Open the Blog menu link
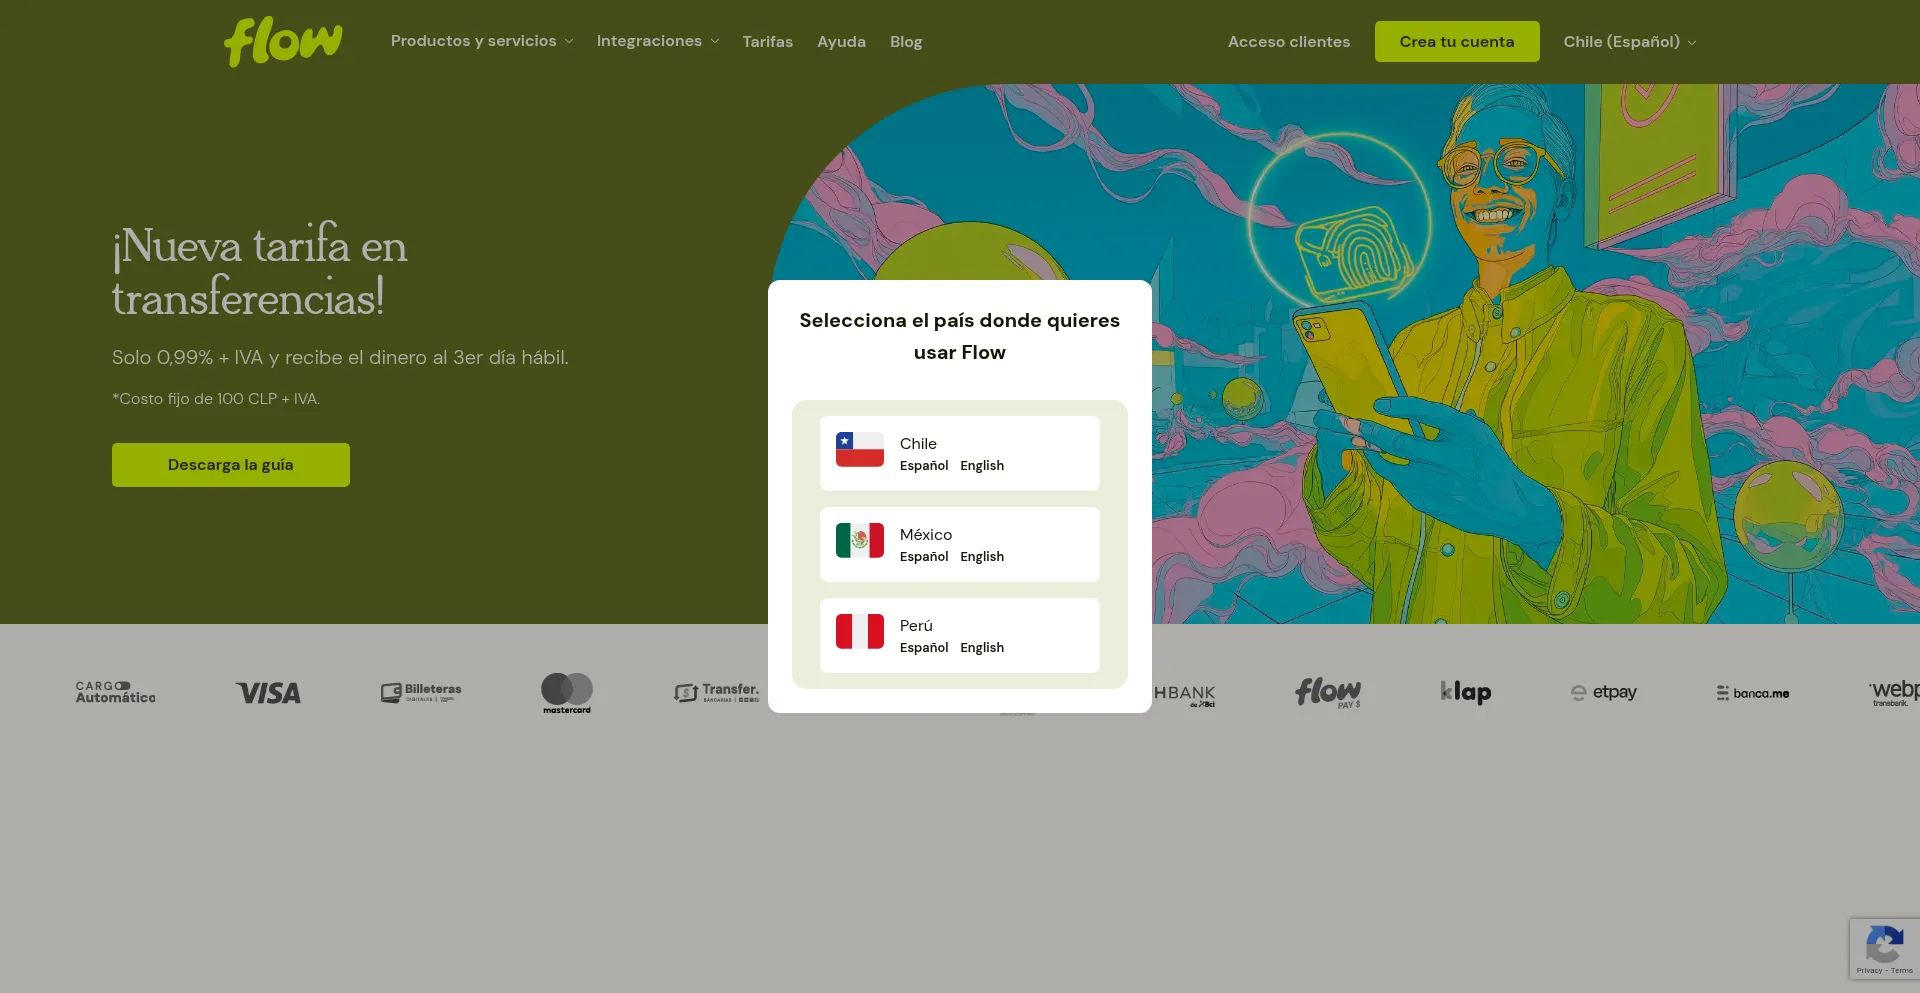 click(x=906, y=42)
